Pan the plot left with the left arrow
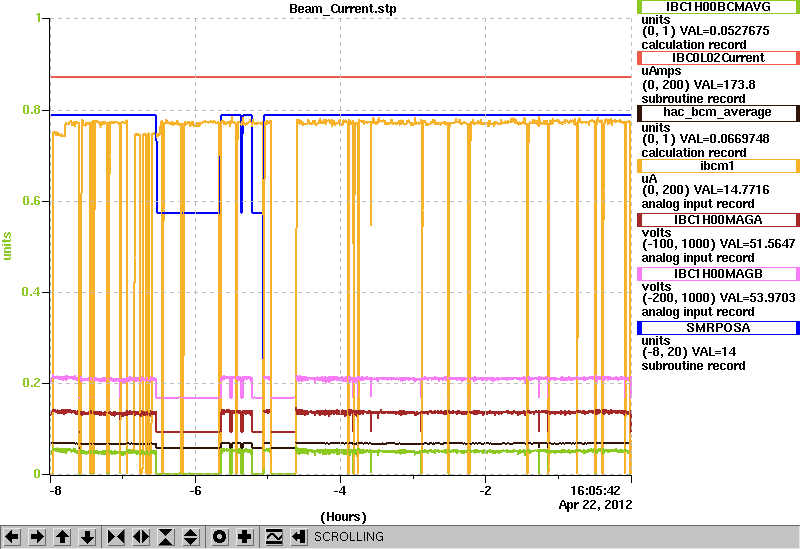This screenshot has height=549, width=800. tap(12, 537)
